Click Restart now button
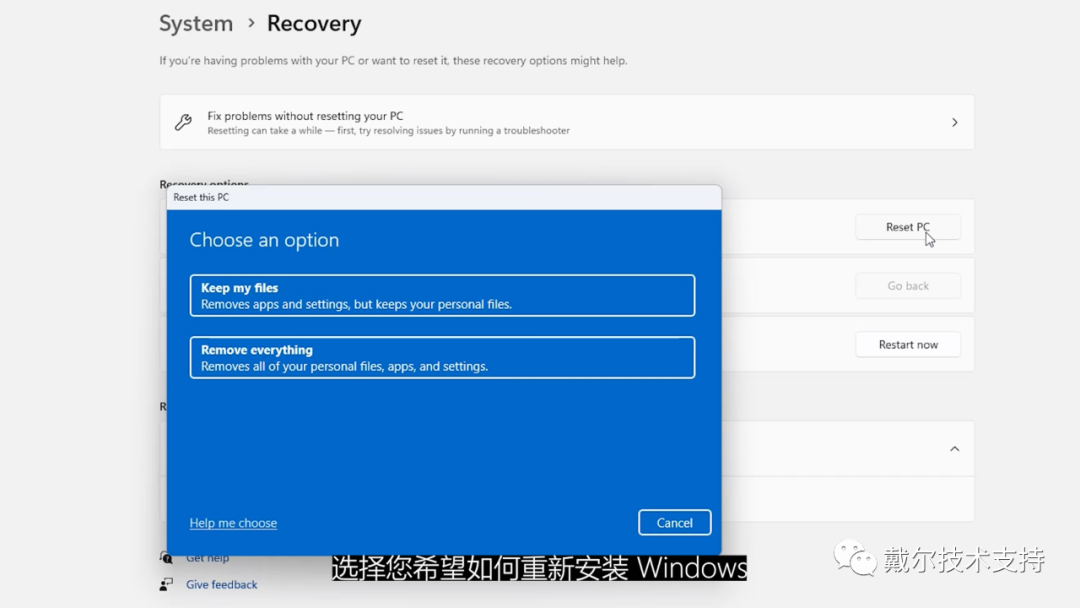The width and height of the screenshot is (1080, 608). [x=908, y=344]
